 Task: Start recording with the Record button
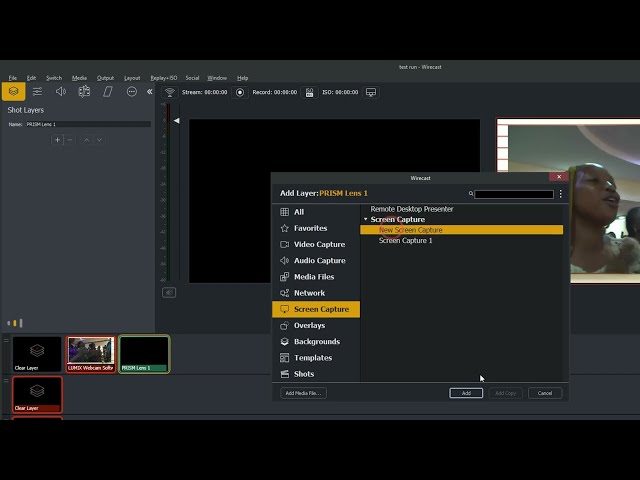pyautogui.click(x=240, y=92)
